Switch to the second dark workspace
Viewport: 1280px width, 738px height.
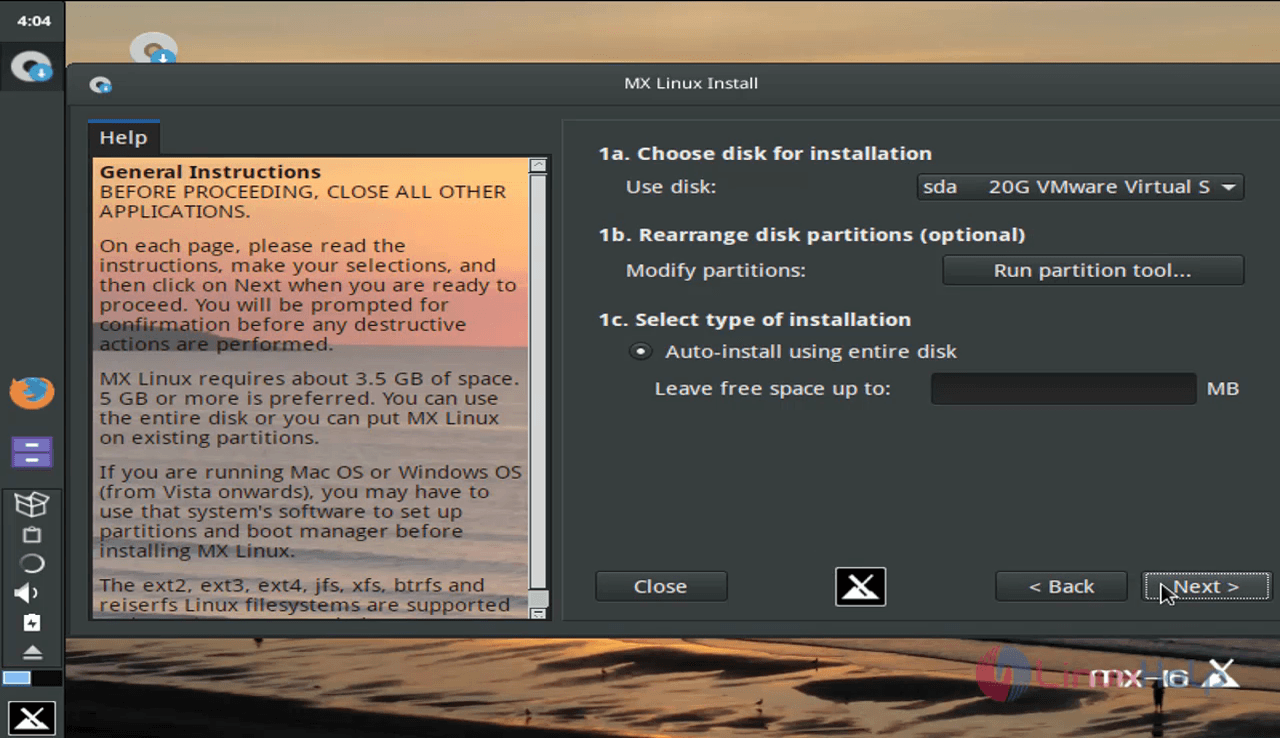(x=47, y=678)
